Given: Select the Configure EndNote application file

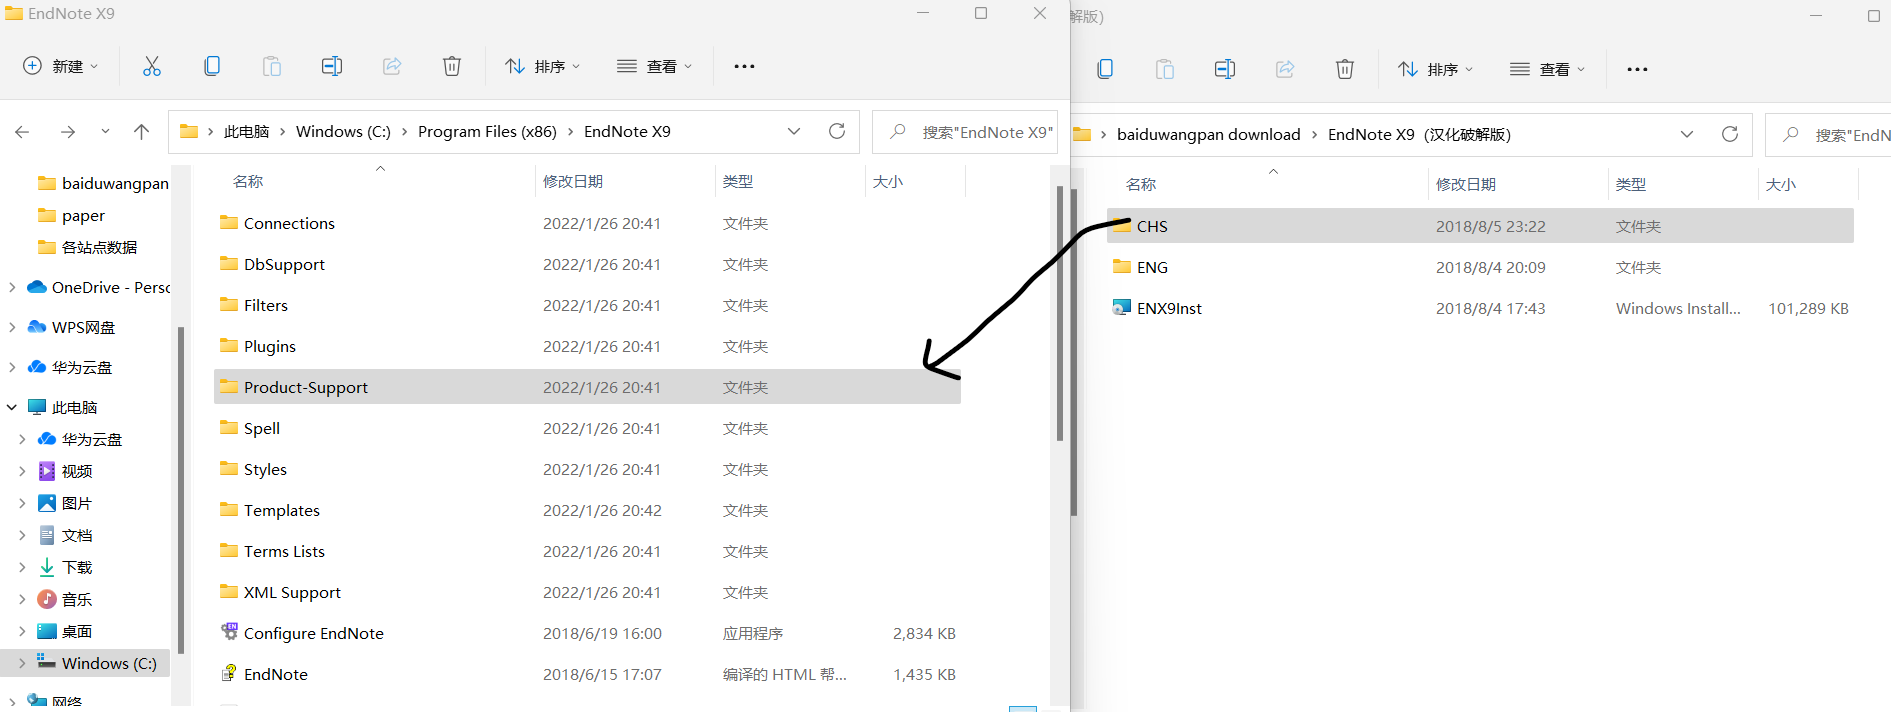Looking at the screenshot, I should (x=587, y=633).
